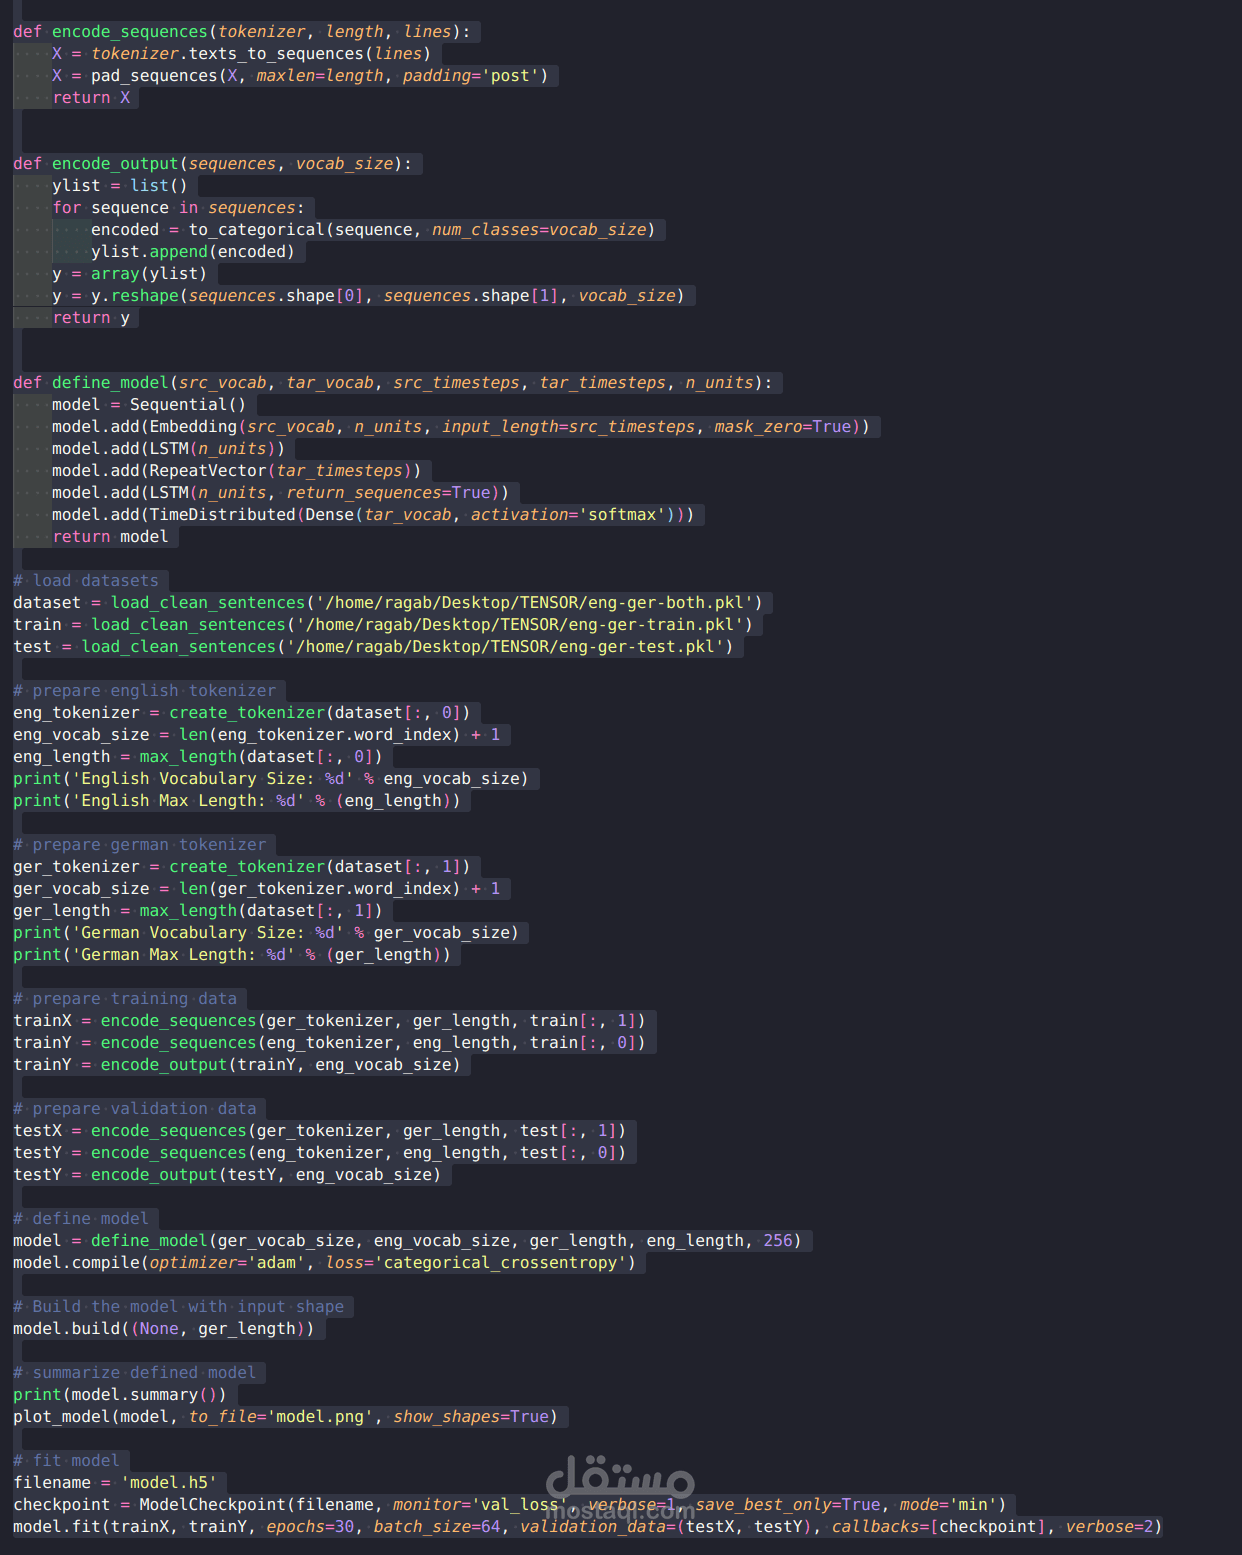Click the 'testY = encode_output' line
Viewport: 1242px width, 1555px height.
227,1175
